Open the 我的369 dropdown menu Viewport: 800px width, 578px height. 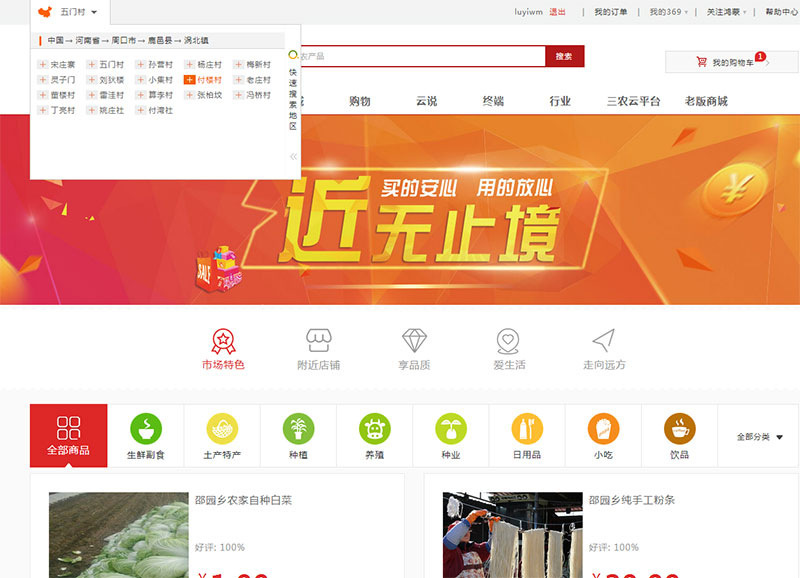(x=668, y=12)
